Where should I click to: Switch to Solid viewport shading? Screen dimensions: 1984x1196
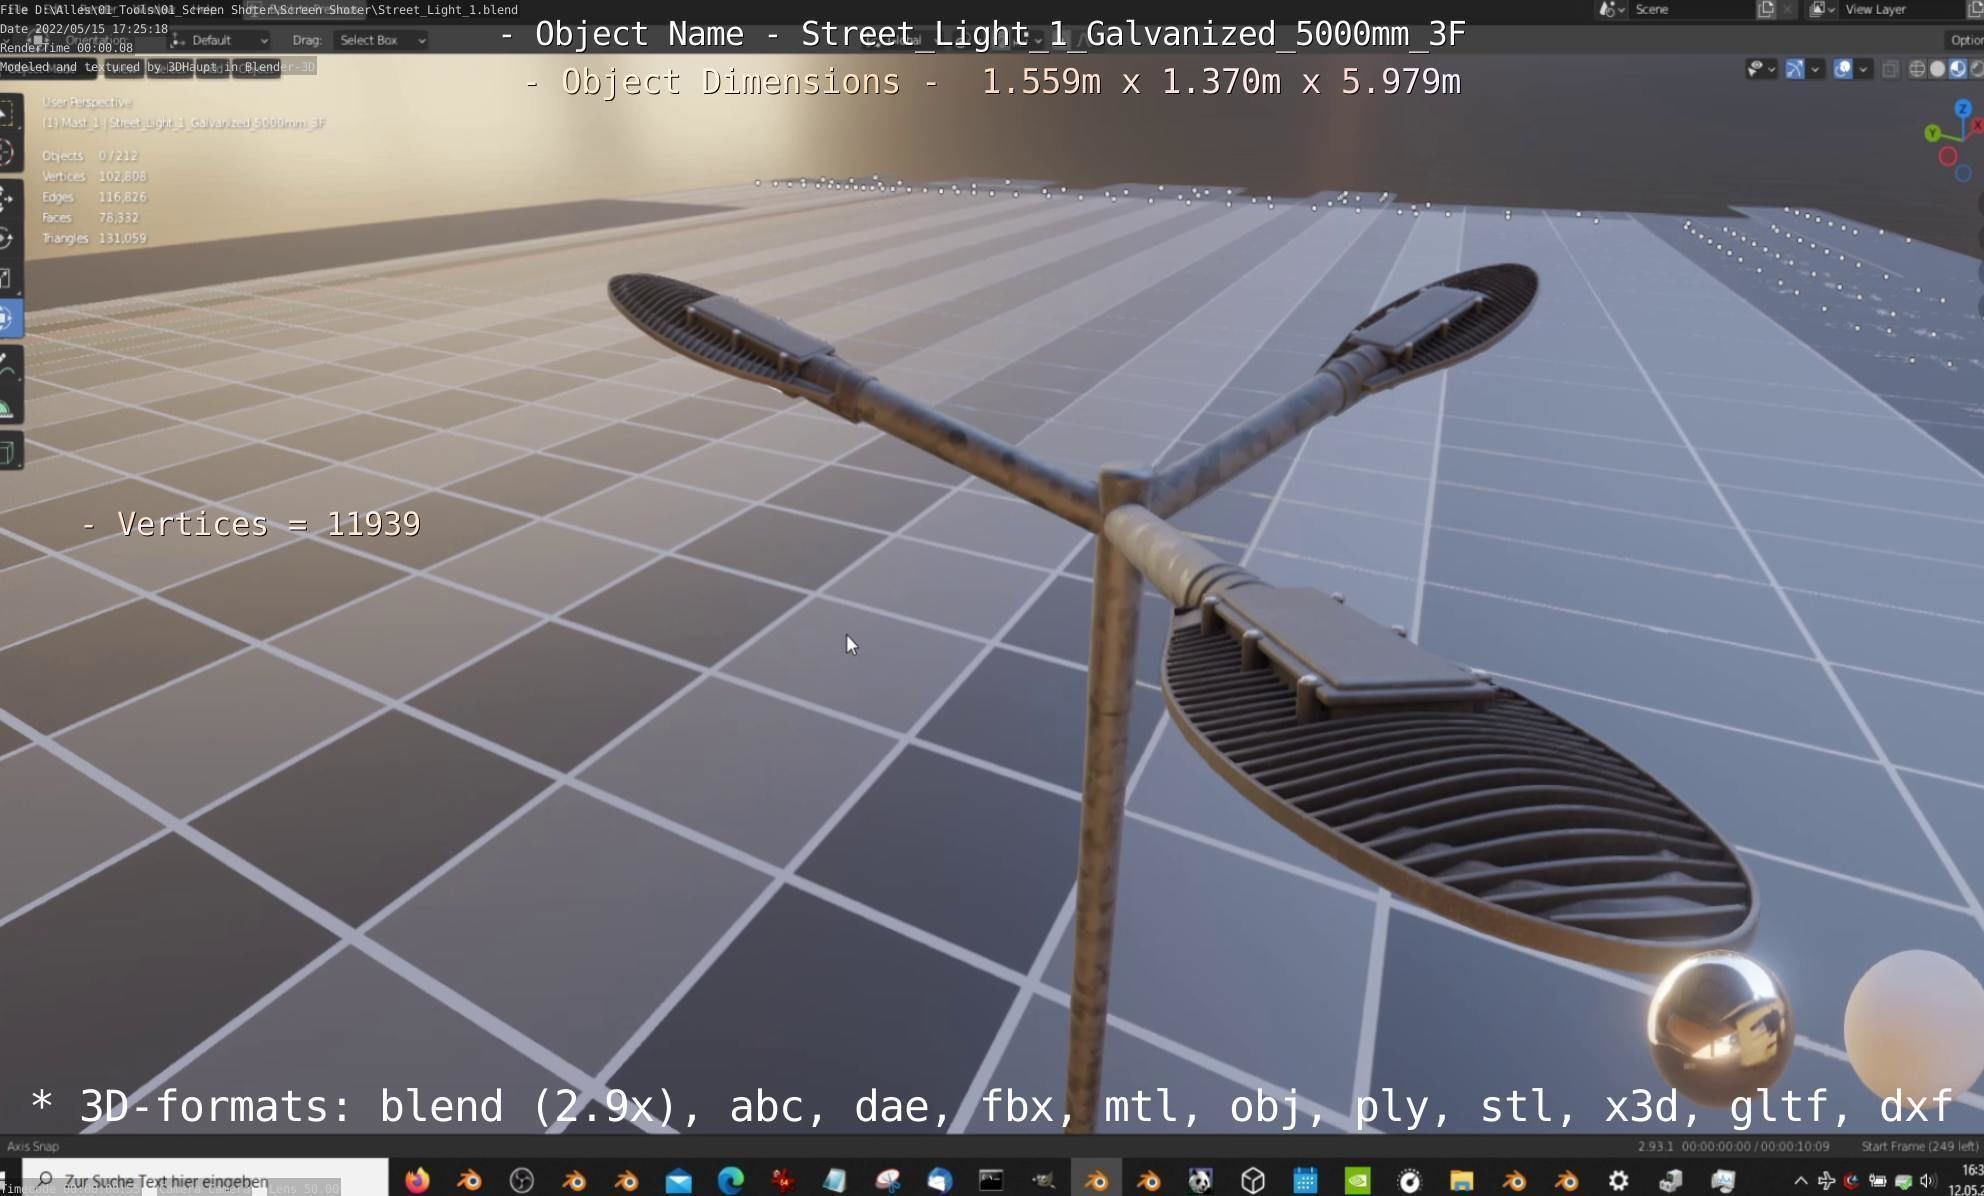tap(1937, 69)
